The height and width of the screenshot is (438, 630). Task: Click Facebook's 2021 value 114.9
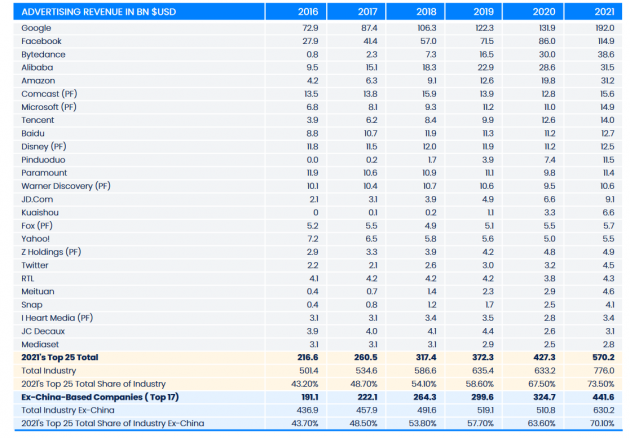[605, 41]
